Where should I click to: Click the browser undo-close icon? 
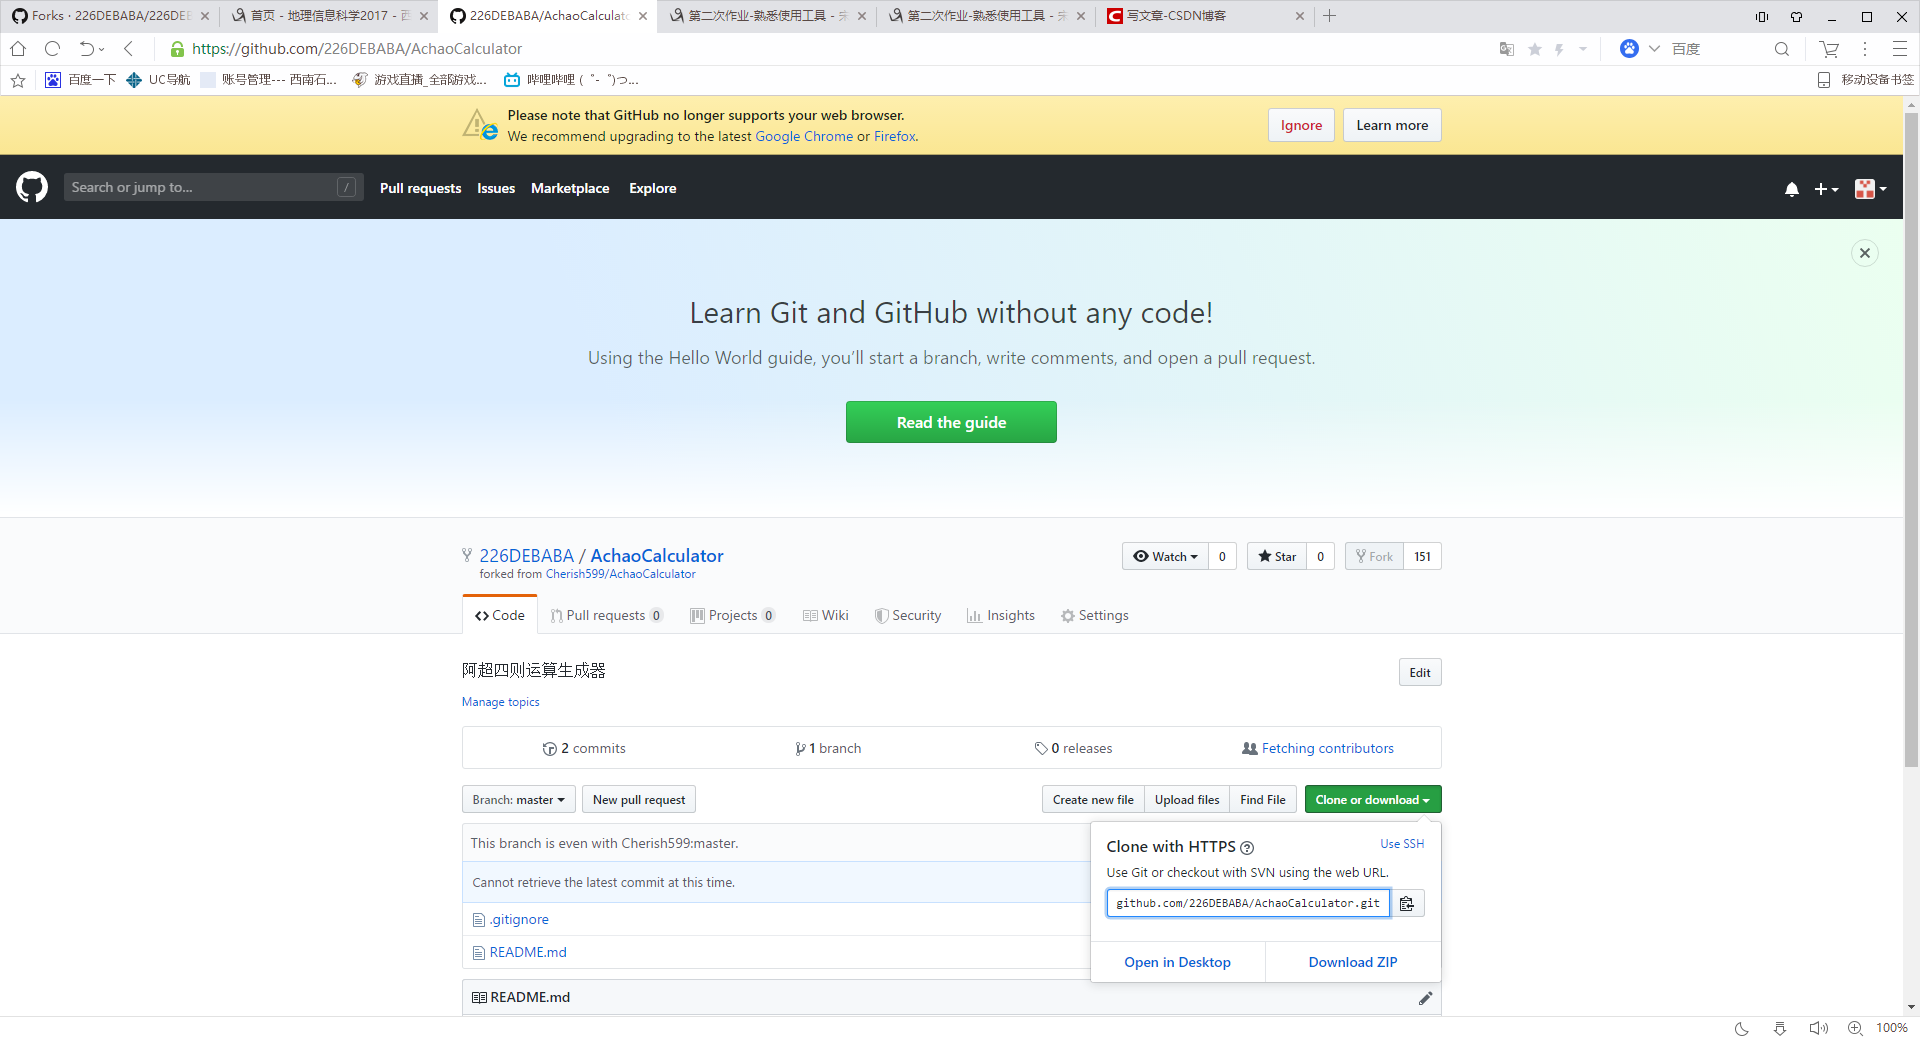pyautogui.click(x=88, y=49)
